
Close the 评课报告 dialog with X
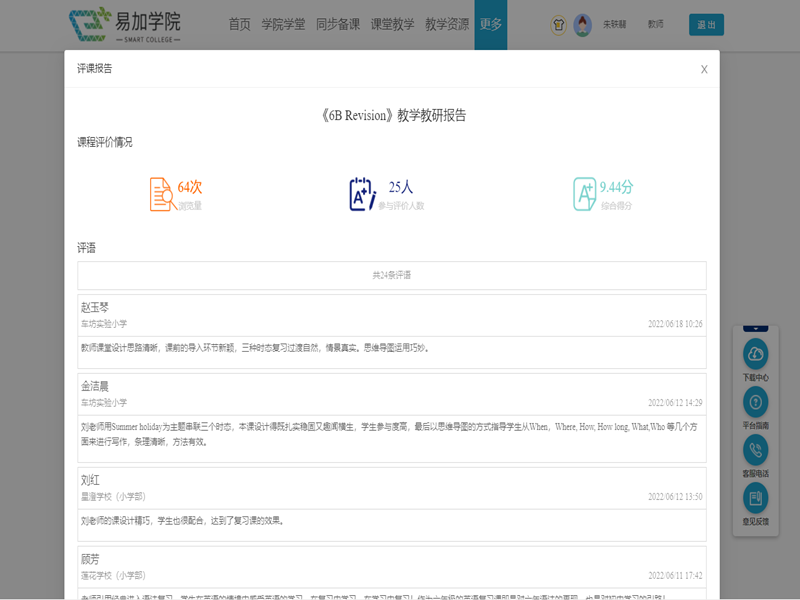click(704, 69)
